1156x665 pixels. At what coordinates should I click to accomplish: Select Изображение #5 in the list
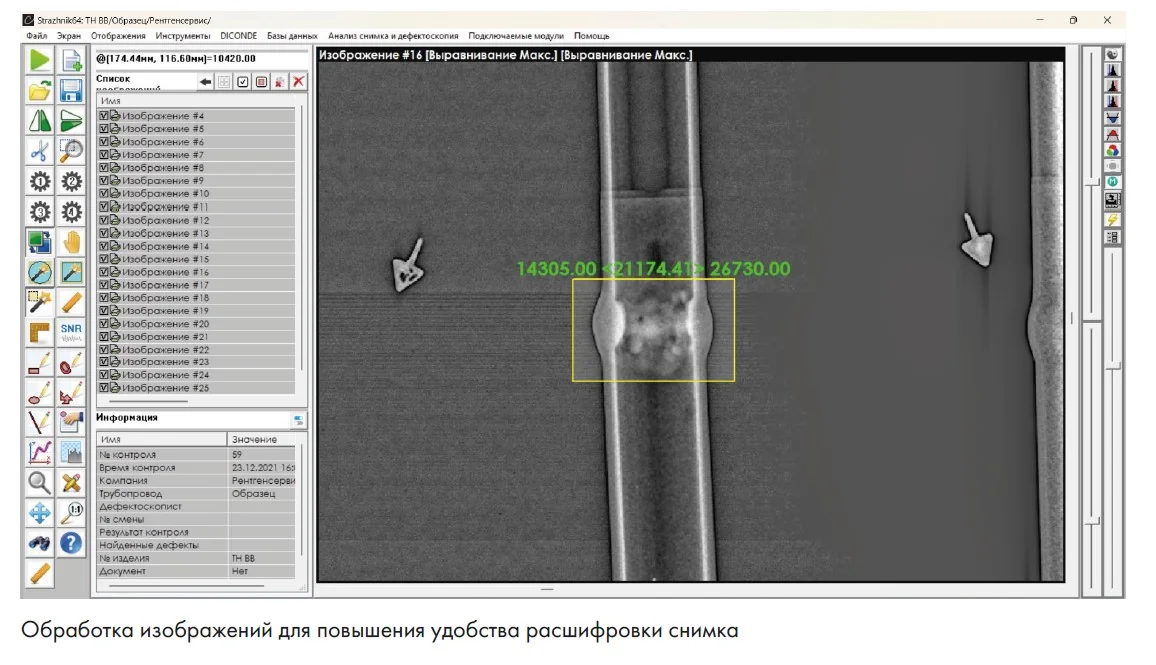tap(196, 129)
